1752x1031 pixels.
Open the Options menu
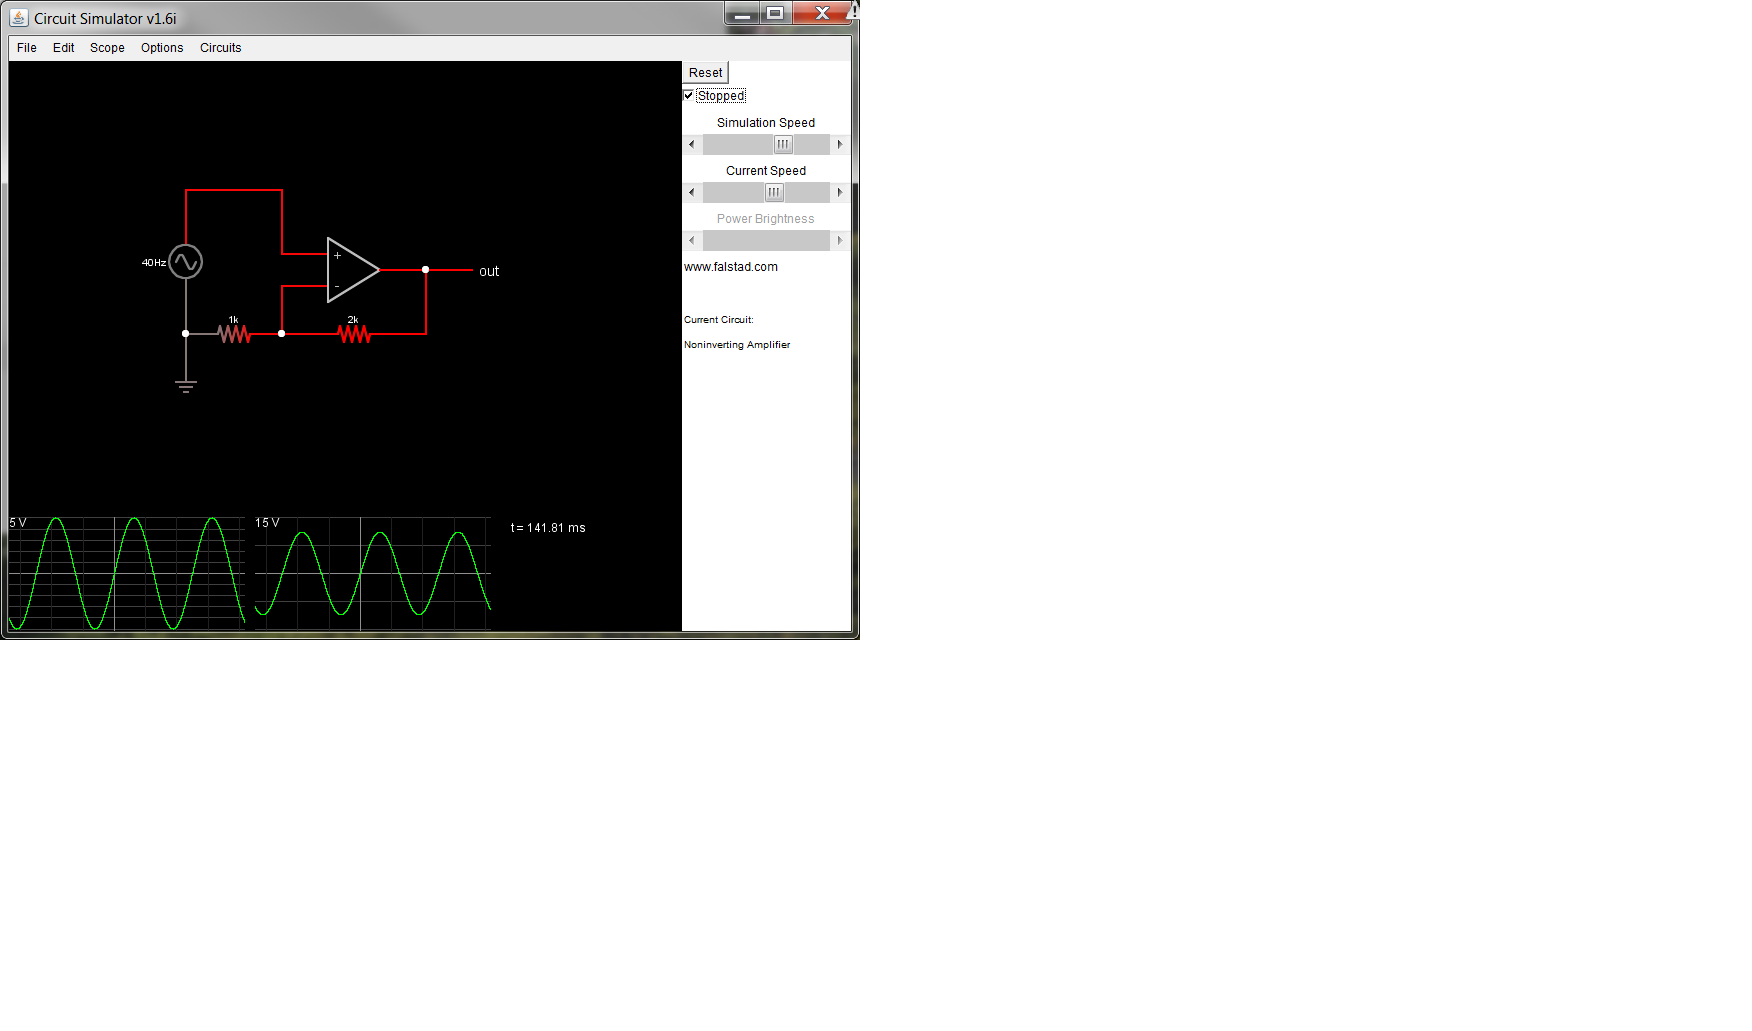pyautogui.click(x=162, y=48)
